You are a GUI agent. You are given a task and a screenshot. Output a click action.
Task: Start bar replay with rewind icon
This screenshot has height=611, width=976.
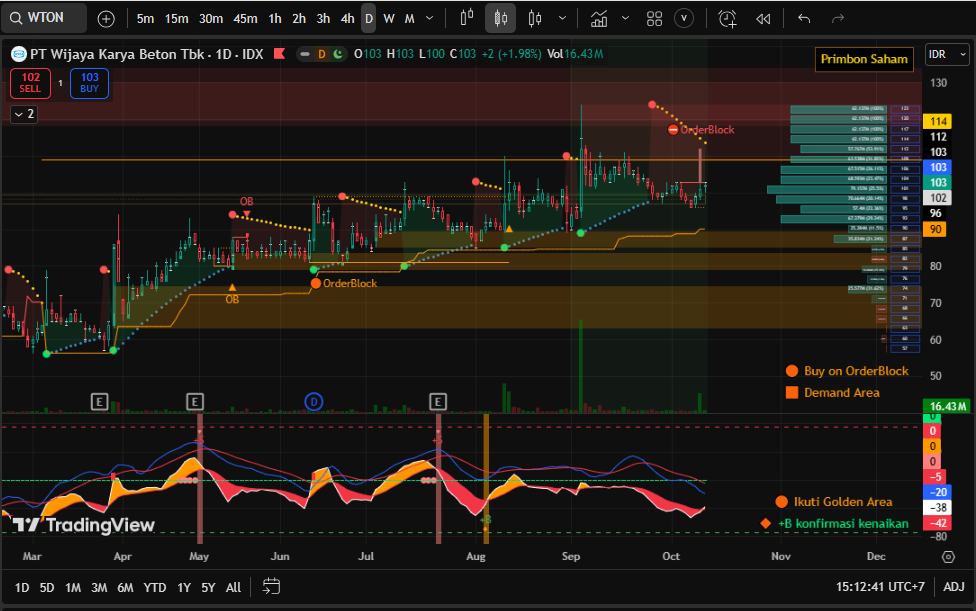click(763, 18)
